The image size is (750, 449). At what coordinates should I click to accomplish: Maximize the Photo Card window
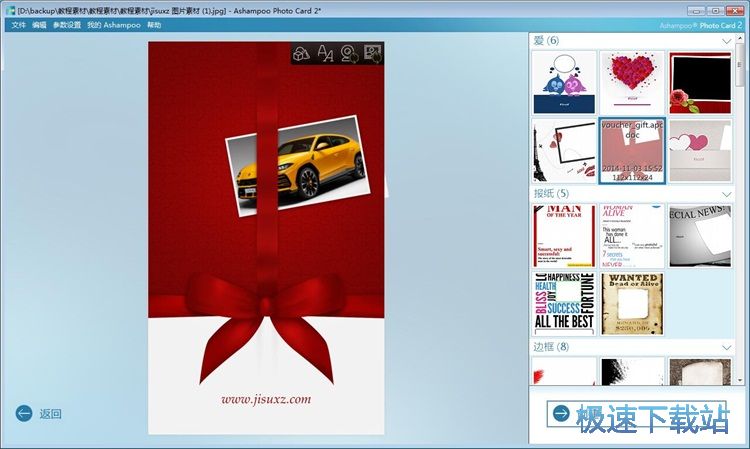coord(716,11)
